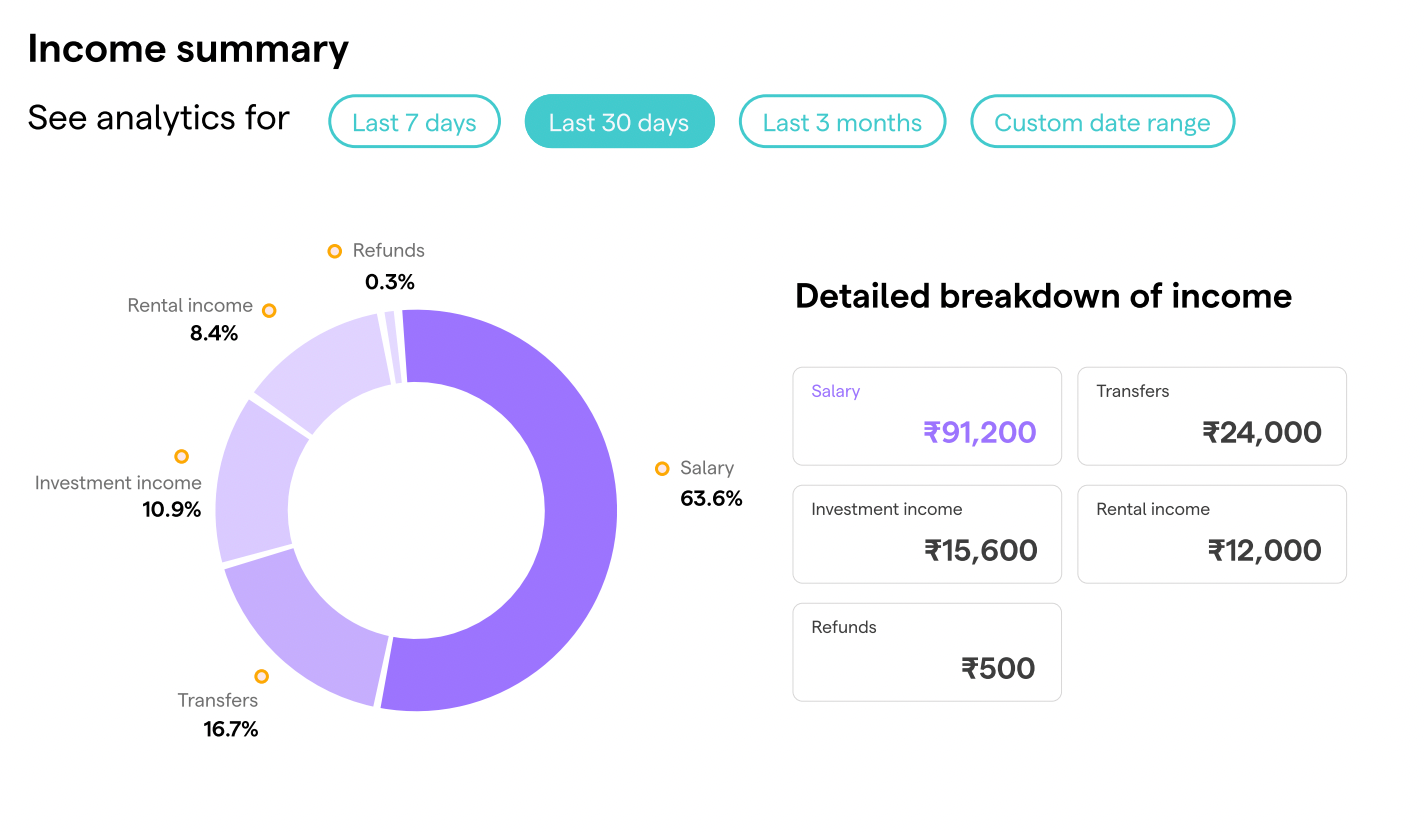Click the orange marker above Investment income
Screen dimensions: 1424x832
tap(181, 456)
